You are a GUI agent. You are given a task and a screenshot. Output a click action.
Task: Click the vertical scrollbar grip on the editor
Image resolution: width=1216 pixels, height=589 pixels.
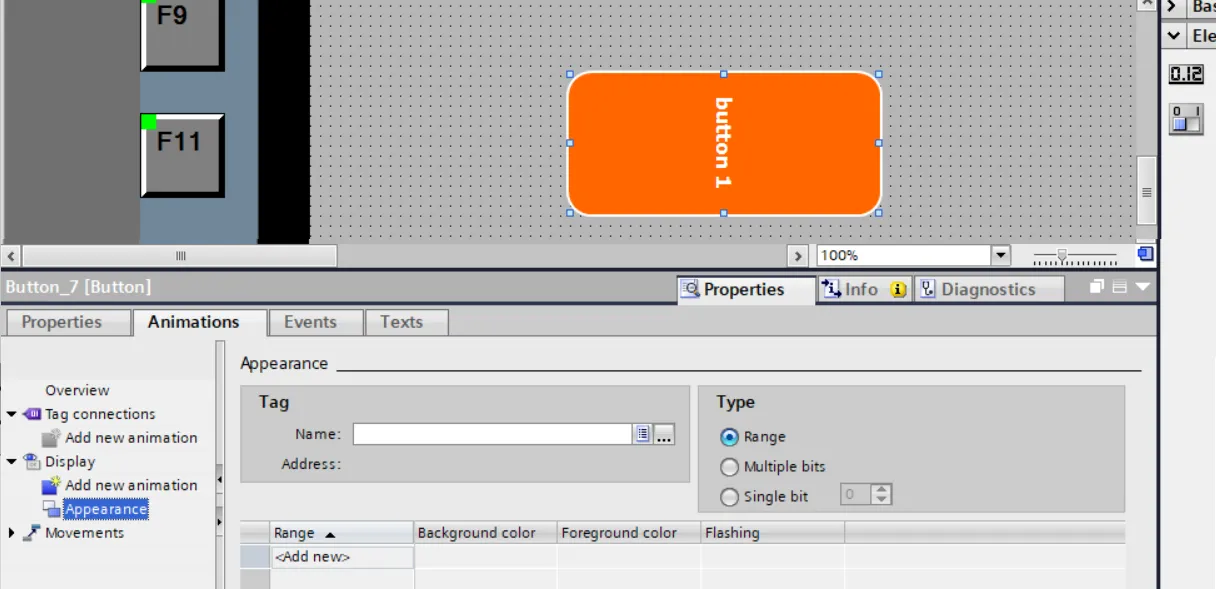(x=1147, y=192)
